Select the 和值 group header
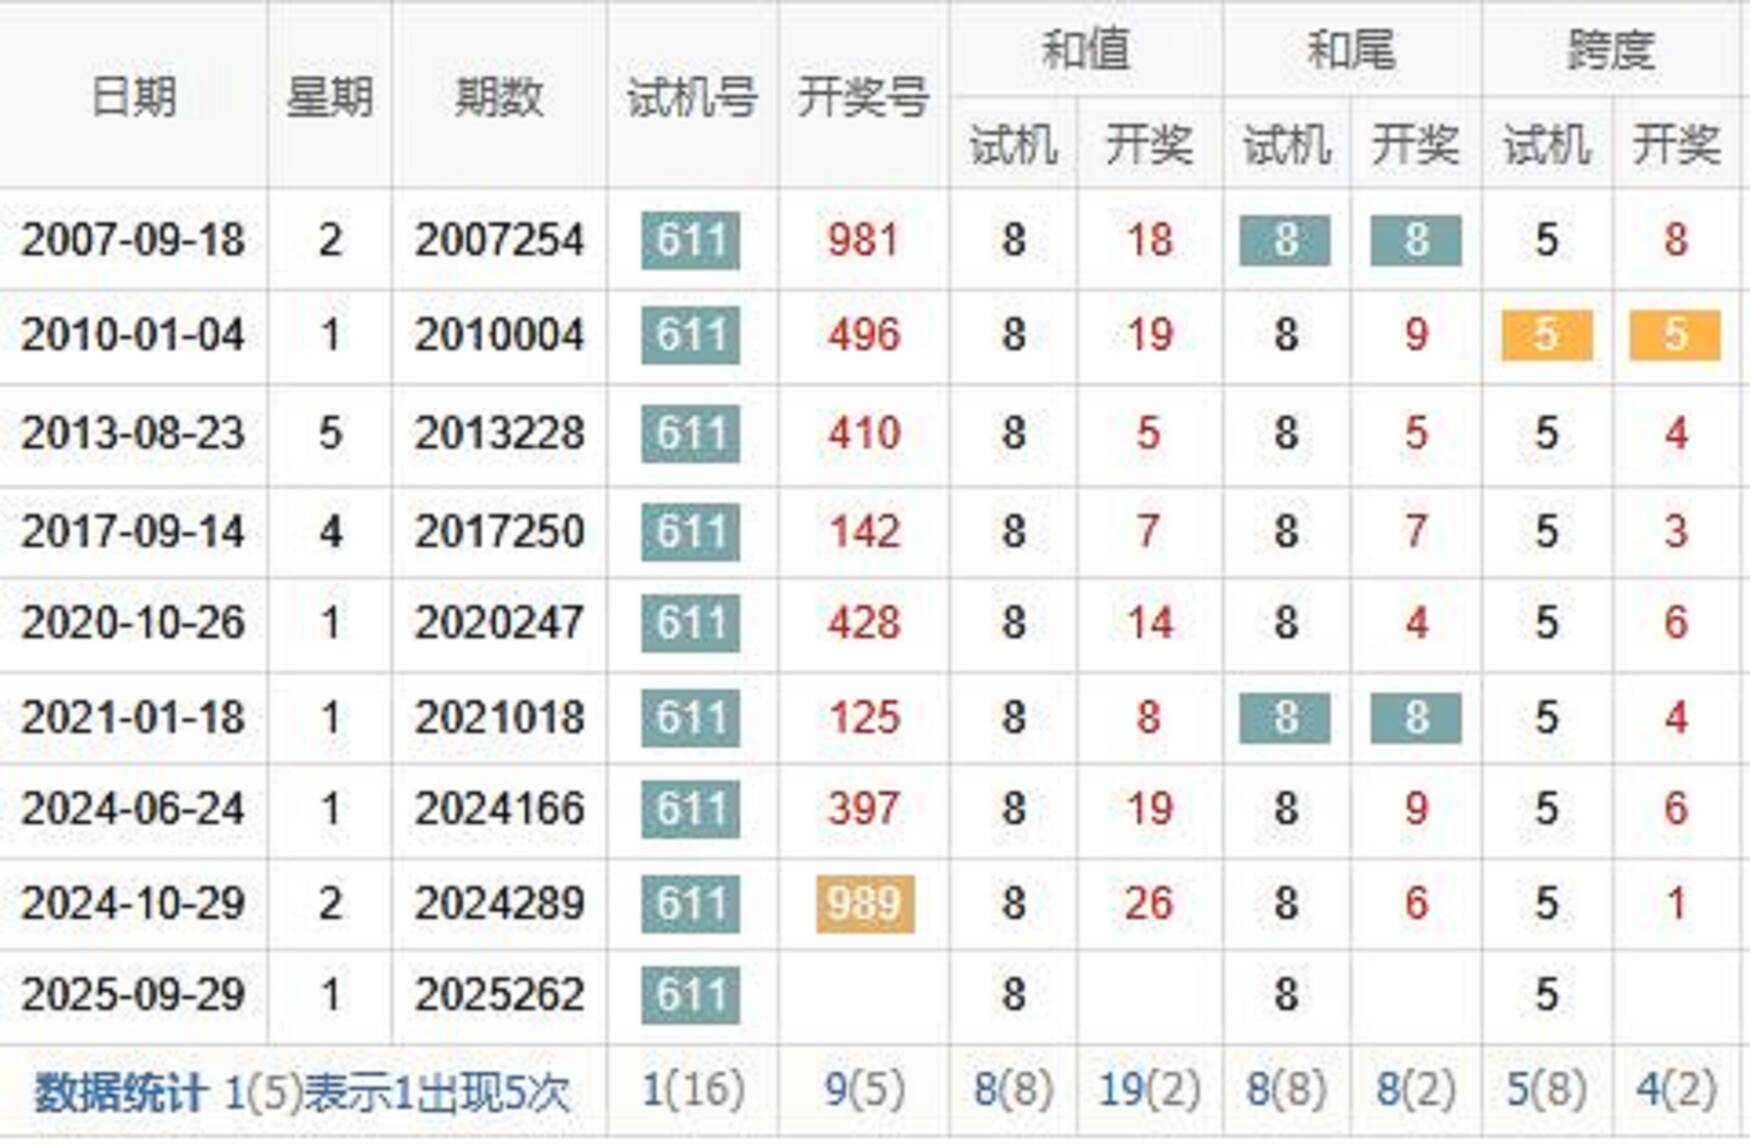The width and height of the screenshot is (1750, 1145). click(1085, 49)
